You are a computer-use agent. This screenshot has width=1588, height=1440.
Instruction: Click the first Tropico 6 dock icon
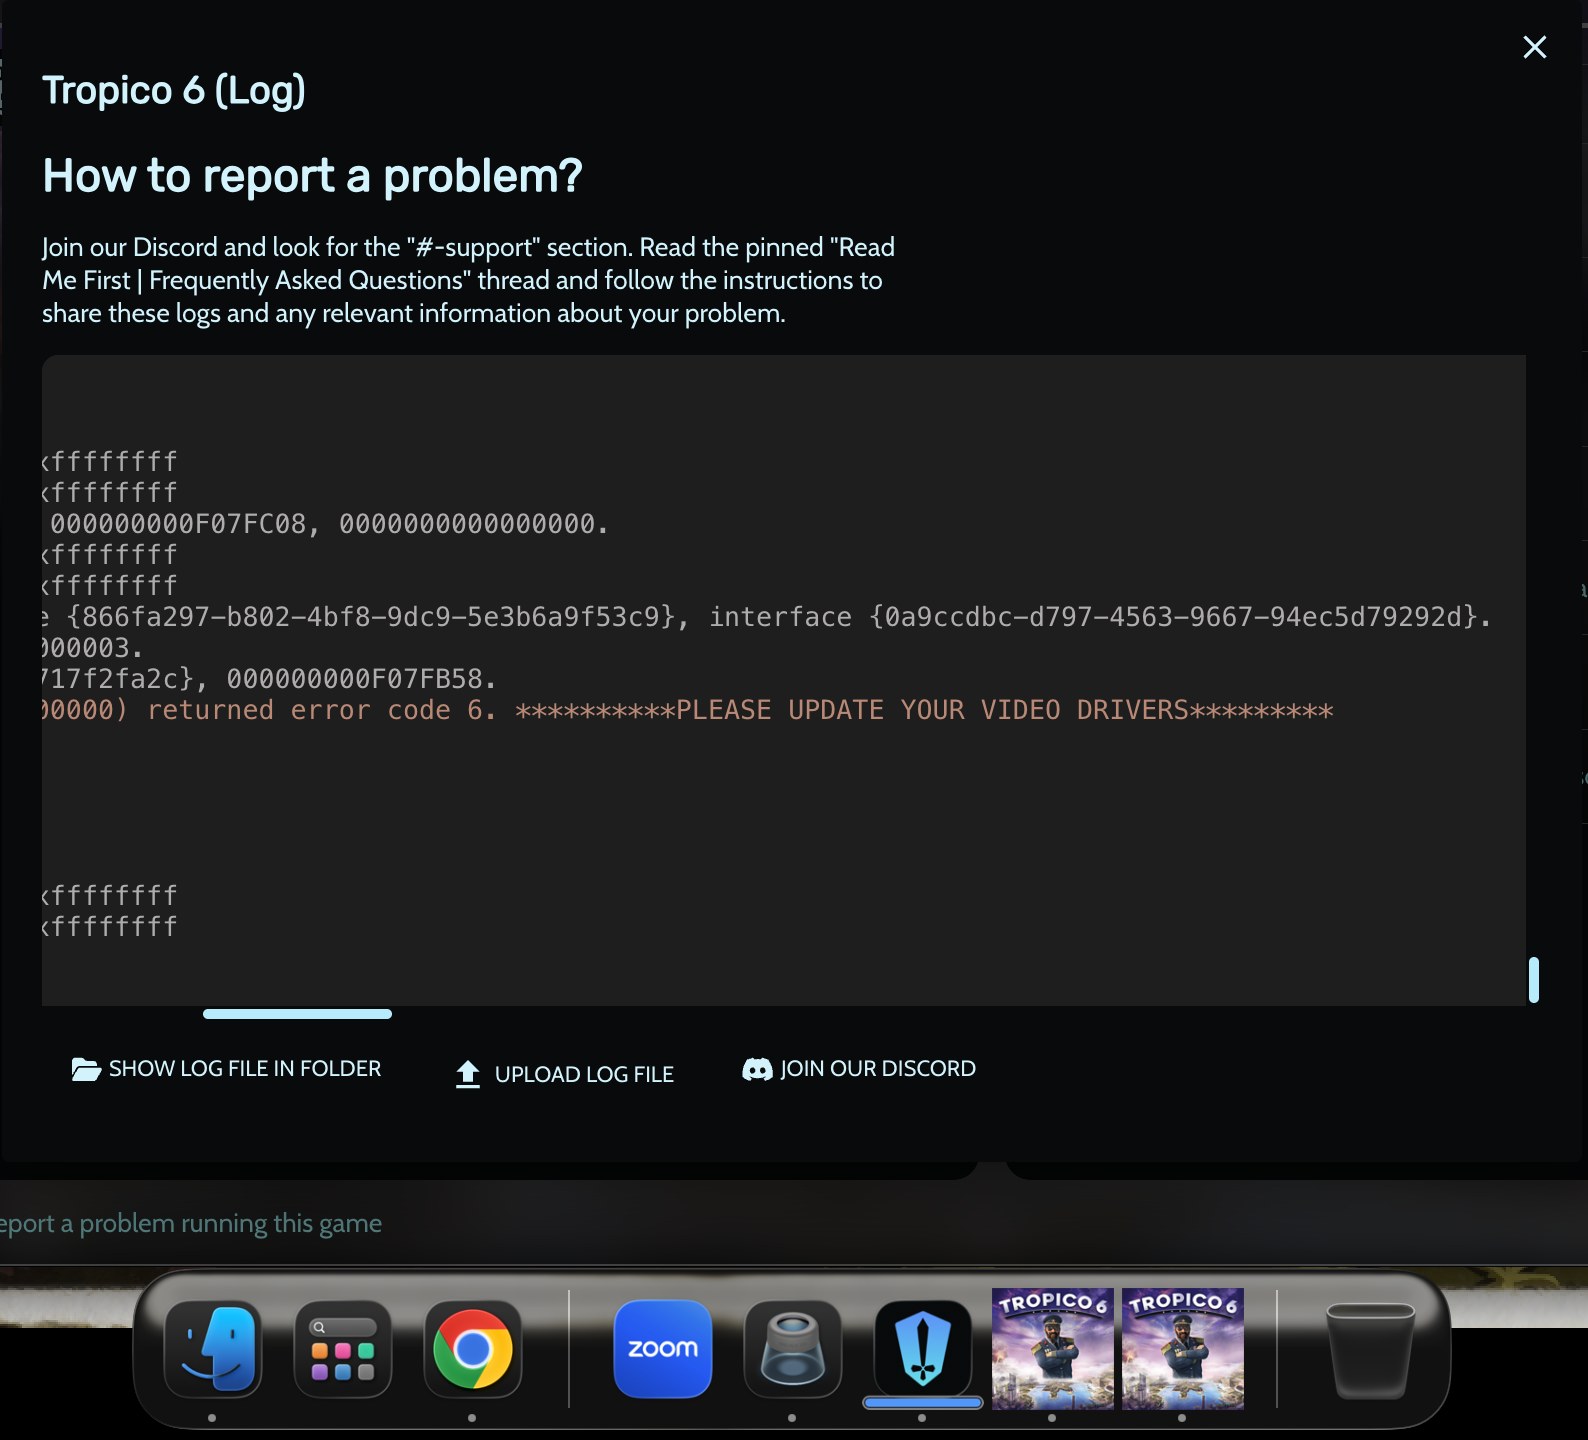pyautogui.click(x=1053, y=1349)
